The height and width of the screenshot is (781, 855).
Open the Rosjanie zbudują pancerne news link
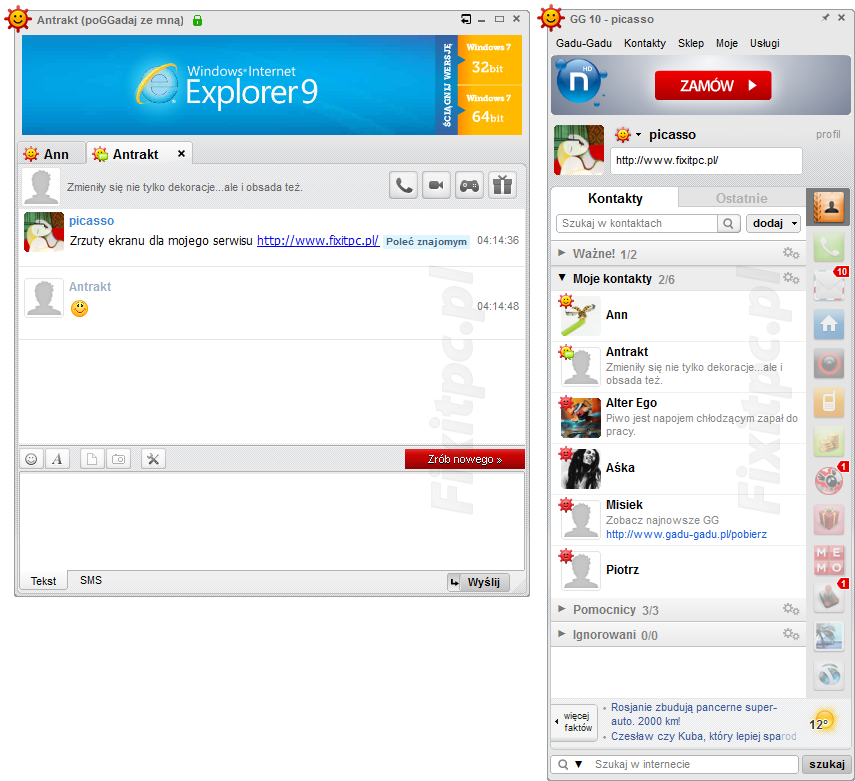tap(694, 714)
